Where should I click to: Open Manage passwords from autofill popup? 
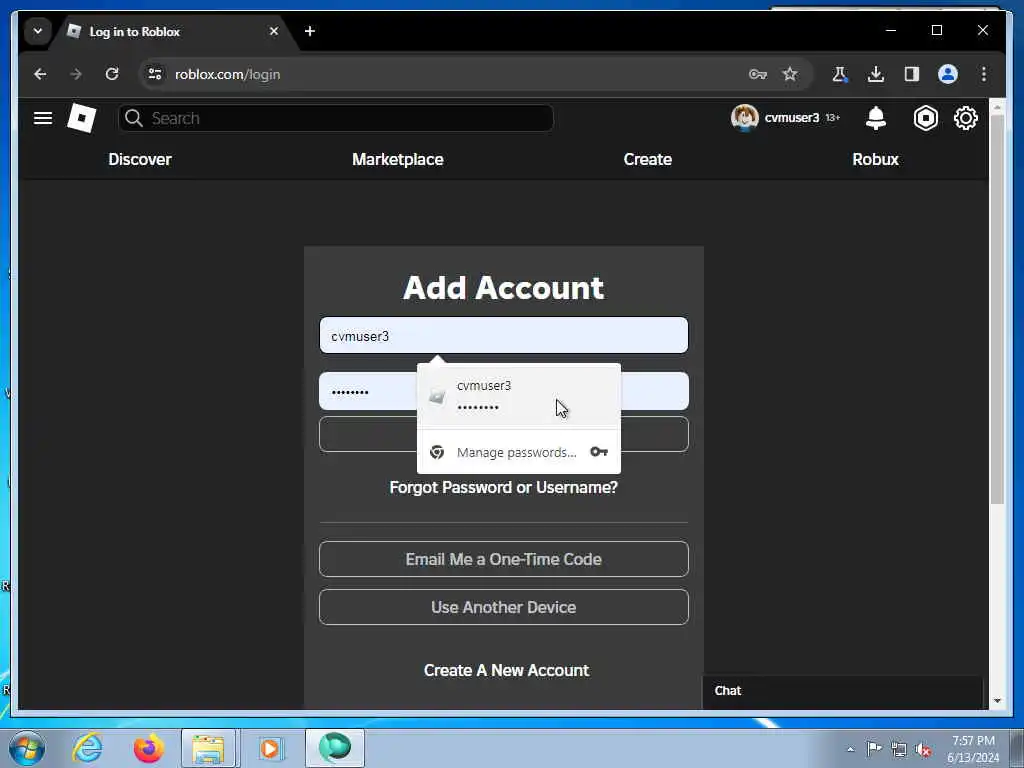tap(517, 452)
